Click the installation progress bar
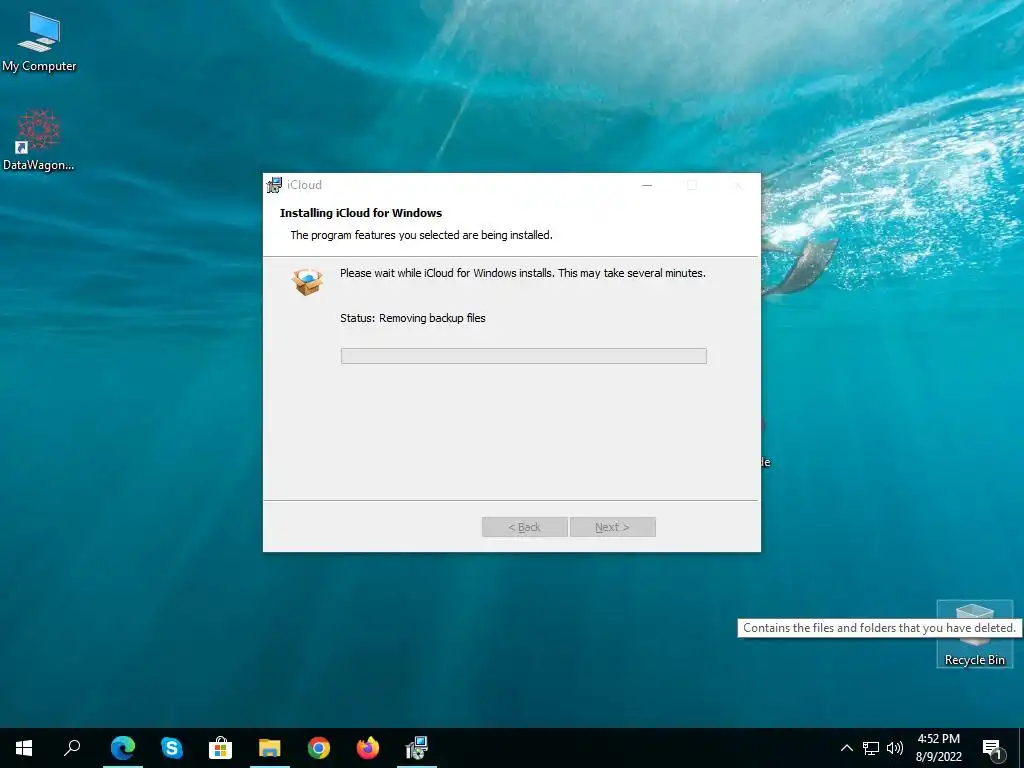The height and width of the screenshot is (768, 1024). [x=524, y=356]
